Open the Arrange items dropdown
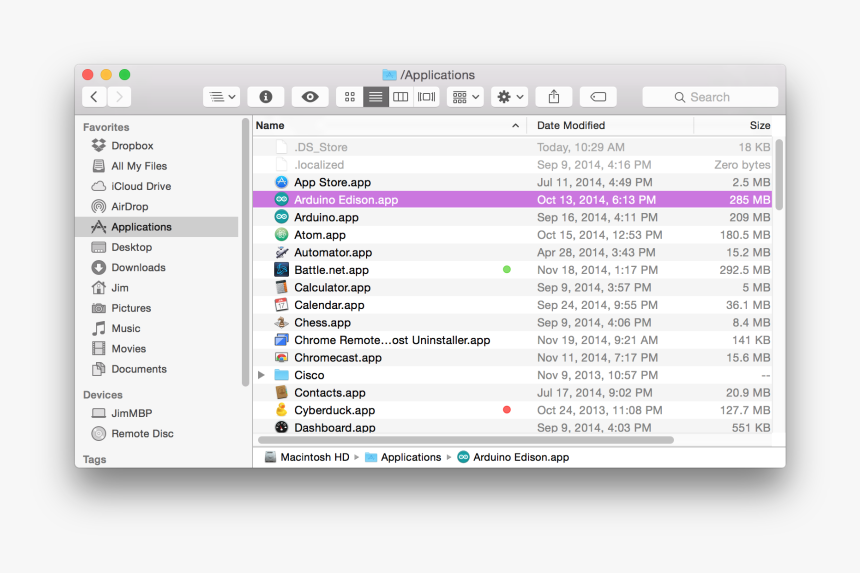The height and width of the screenshot is (573, 860). pyautogui.click(x=465, y=97)
